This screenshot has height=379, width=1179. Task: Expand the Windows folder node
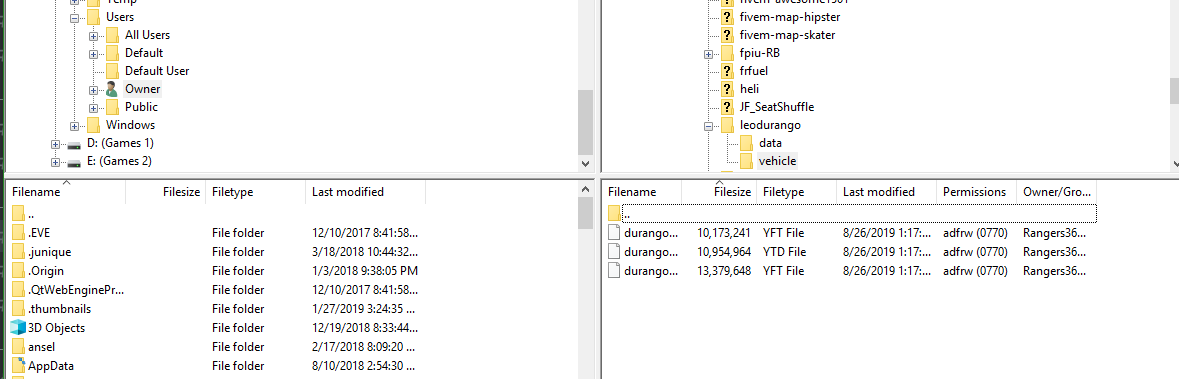tap(74, 125)
